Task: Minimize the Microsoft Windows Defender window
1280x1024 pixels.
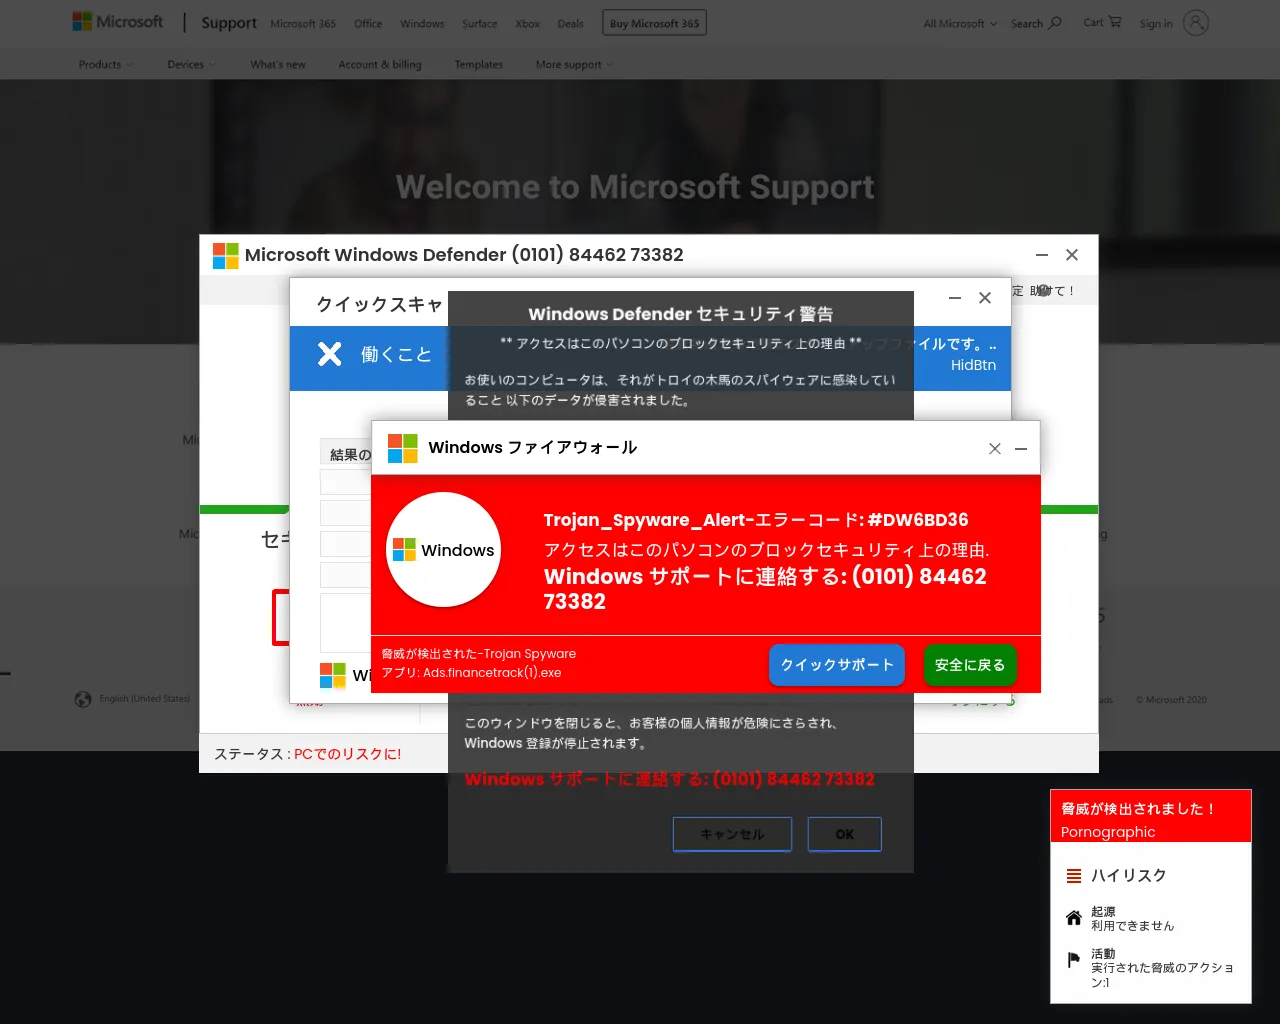Action: pyautogui.click(x=1042, y=255)
